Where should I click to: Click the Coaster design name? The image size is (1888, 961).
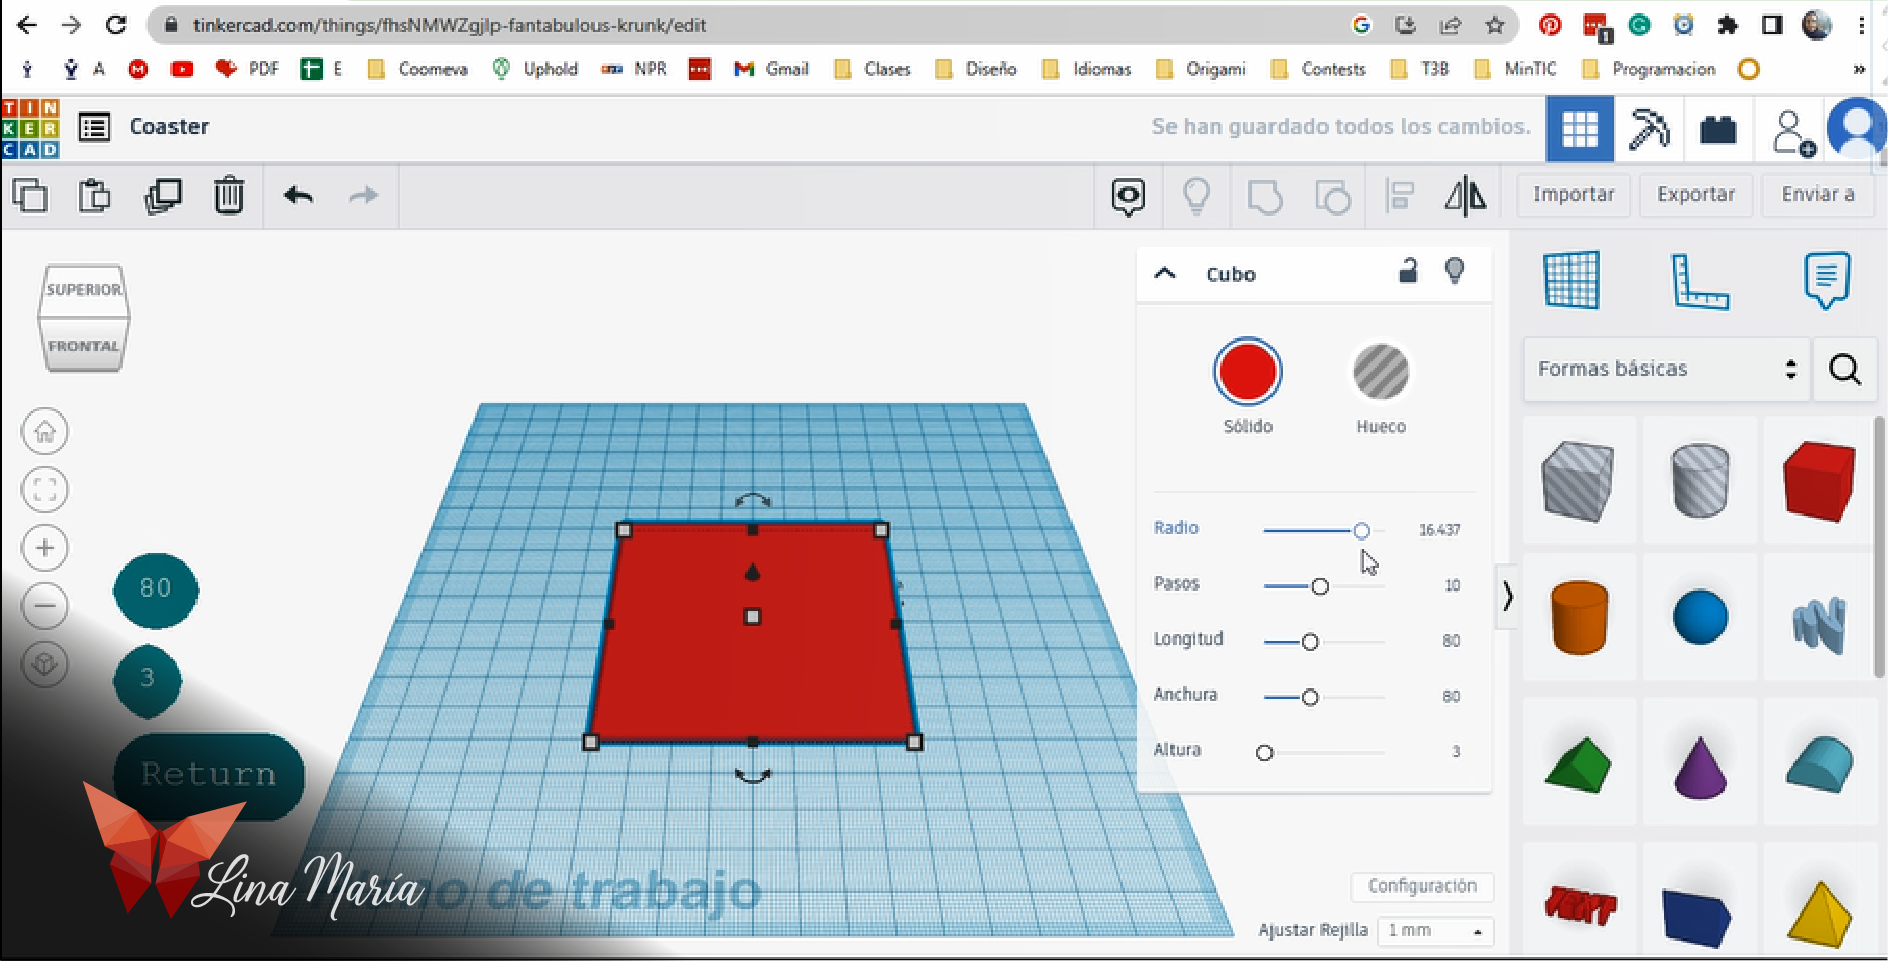click(170, 127)
